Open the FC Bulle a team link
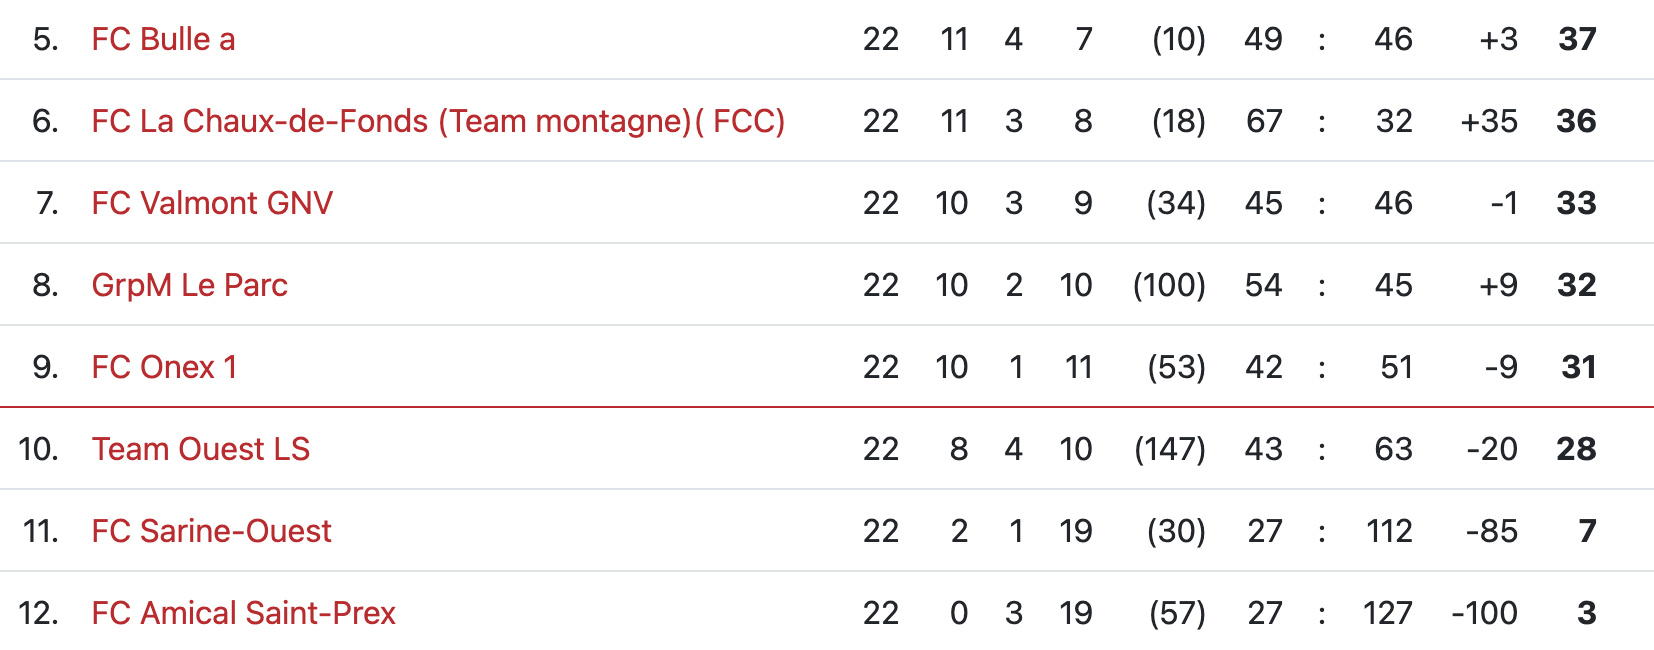This screenshot has width=1654, height=650. coord(163,39)
